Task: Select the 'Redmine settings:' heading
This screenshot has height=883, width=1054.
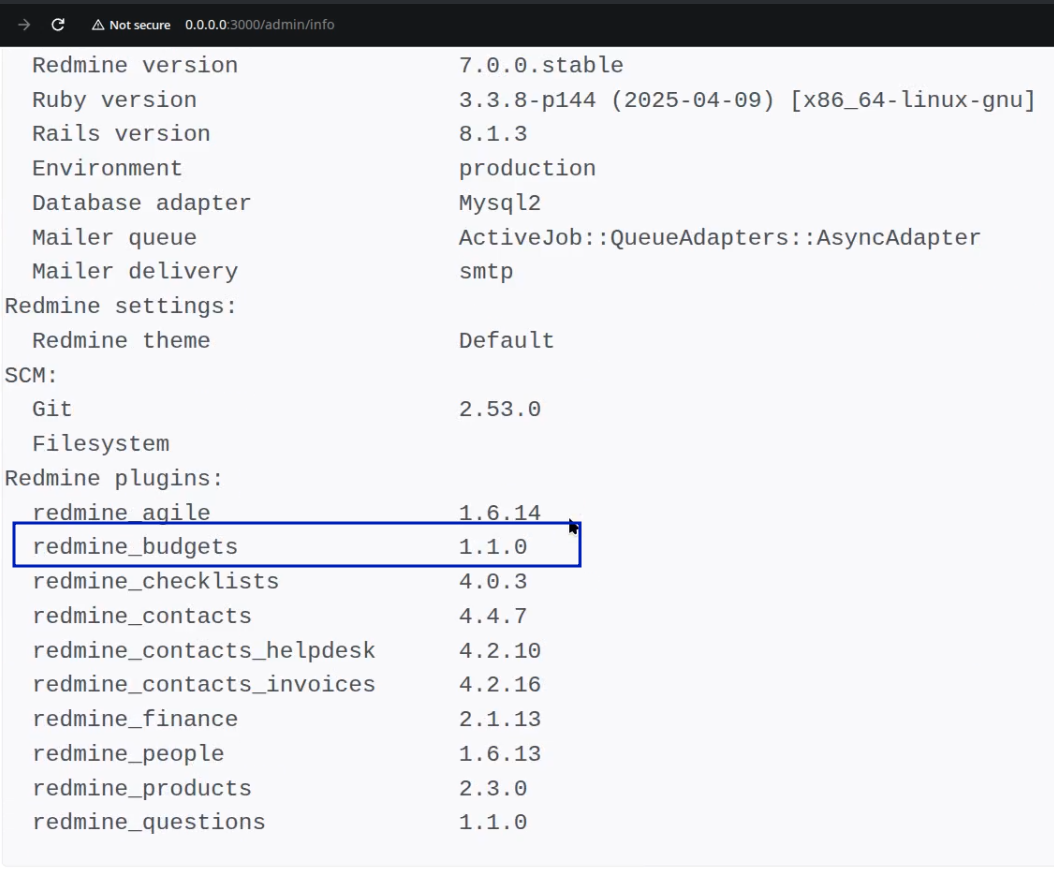Action: [121, 306]
